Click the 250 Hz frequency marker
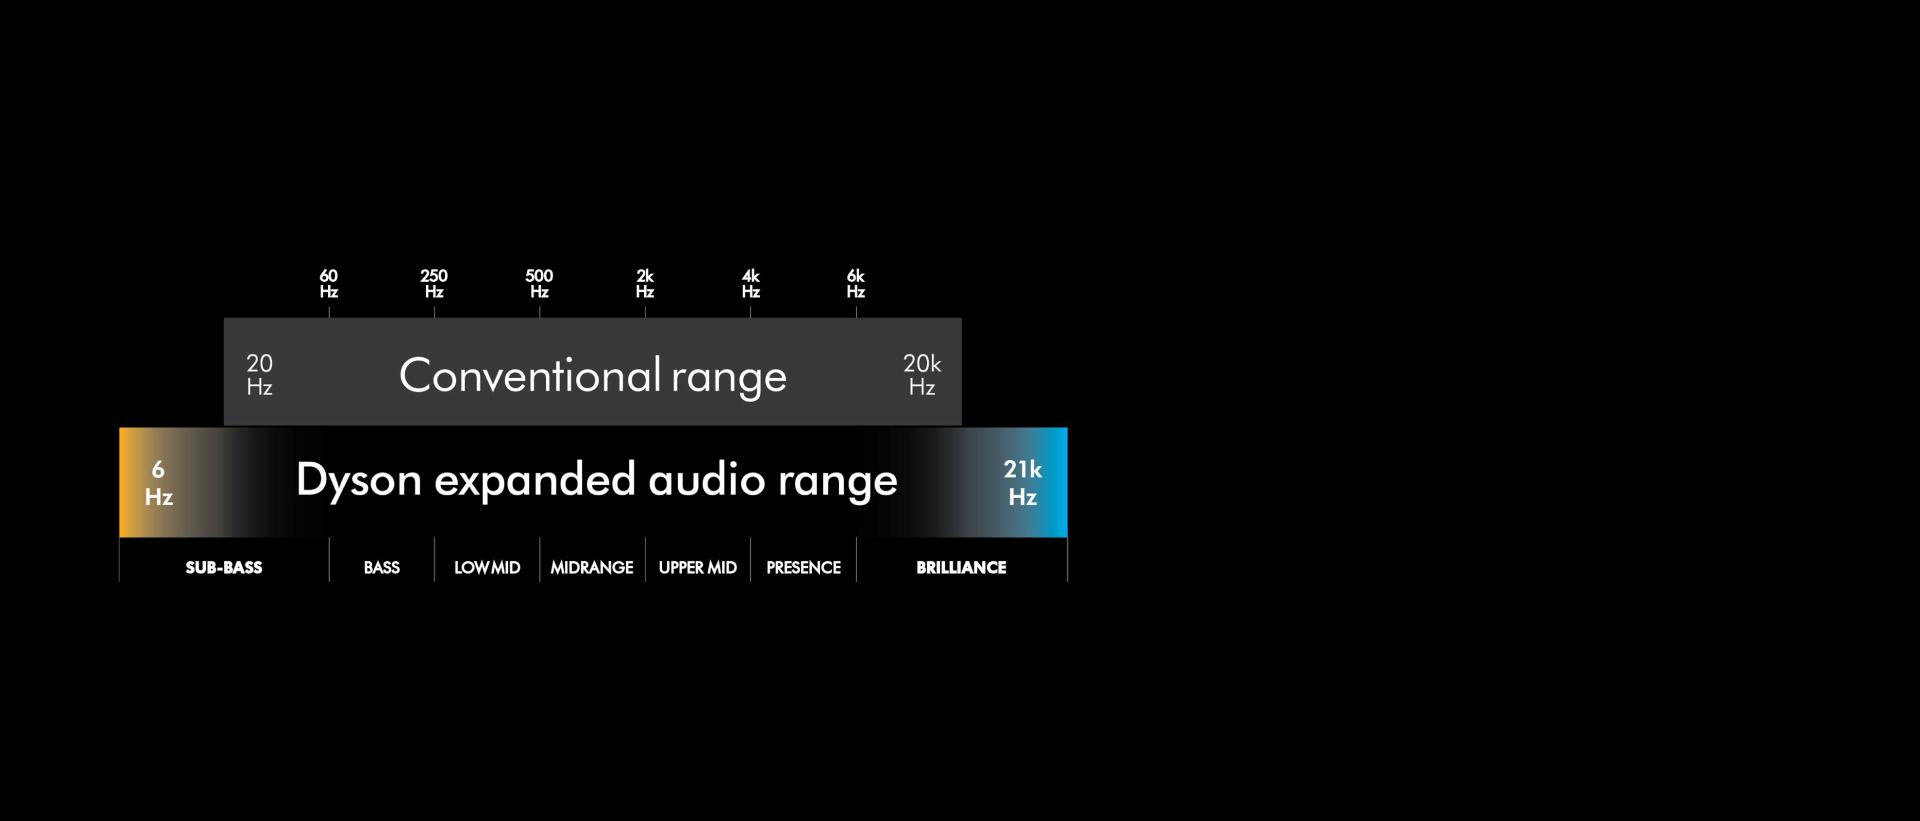Screen dimensions: 1920x821 [x=434, y=283]
